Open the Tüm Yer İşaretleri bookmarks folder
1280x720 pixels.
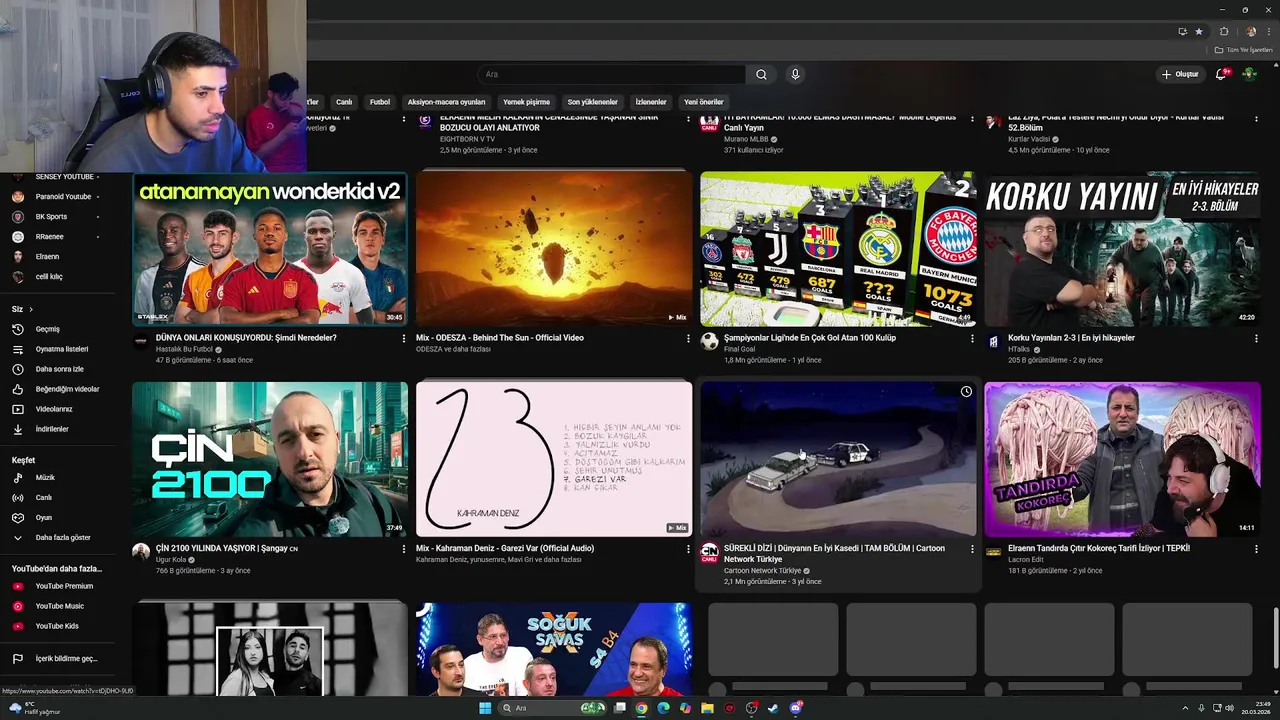tap(1244, 49)
